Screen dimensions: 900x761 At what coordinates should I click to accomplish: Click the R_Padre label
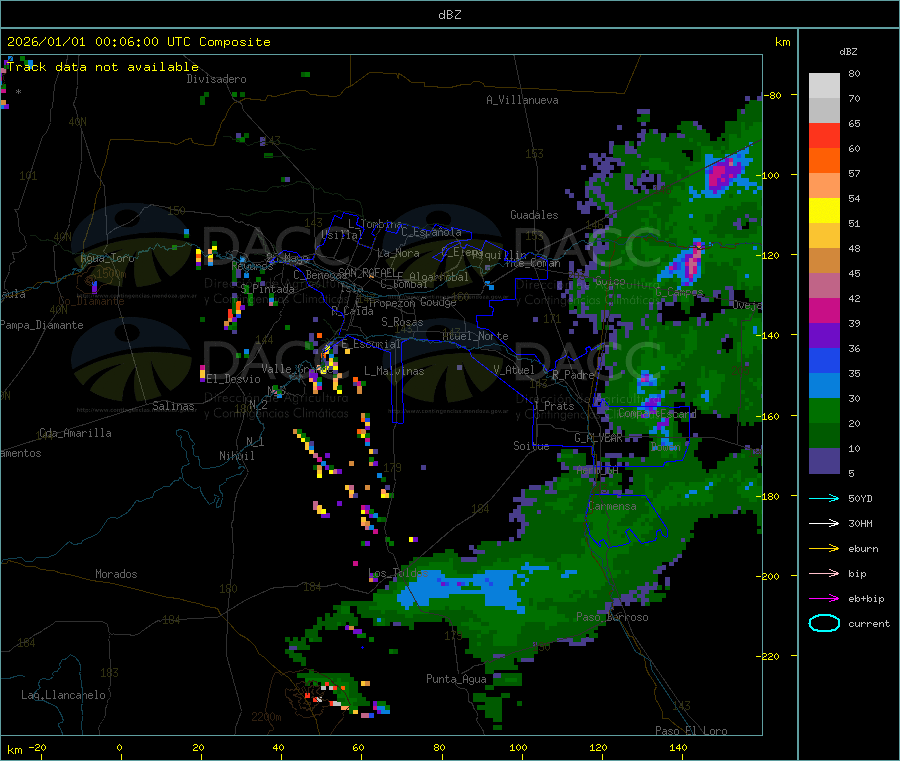pyautogui.click(x=573, y=375)
